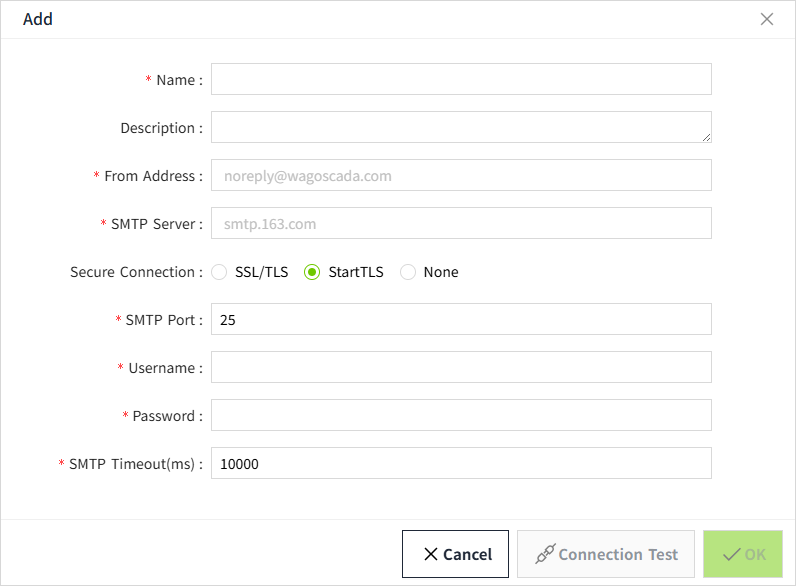Click the SMTP Timeout(ms) label
Image resolution: width=796 pixels, height=586 pixels.
click(135, 464)
